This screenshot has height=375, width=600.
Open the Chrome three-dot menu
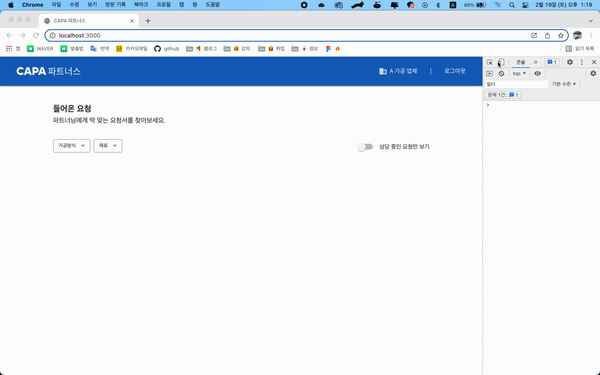pyautogui.click(x=591, y=35)
